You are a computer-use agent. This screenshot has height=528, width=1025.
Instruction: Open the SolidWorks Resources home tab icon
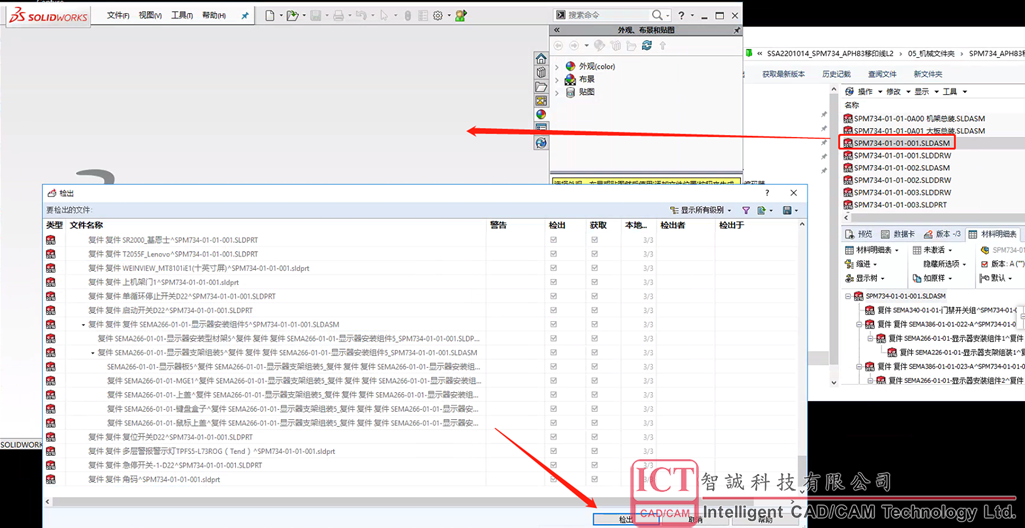(541, 58)
